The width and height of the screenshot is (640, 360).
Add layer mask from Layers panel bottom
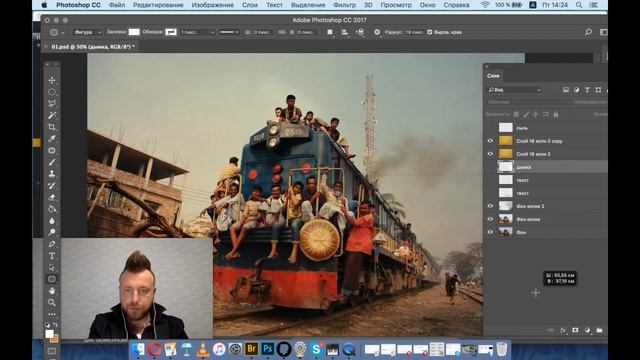(575, 330)
